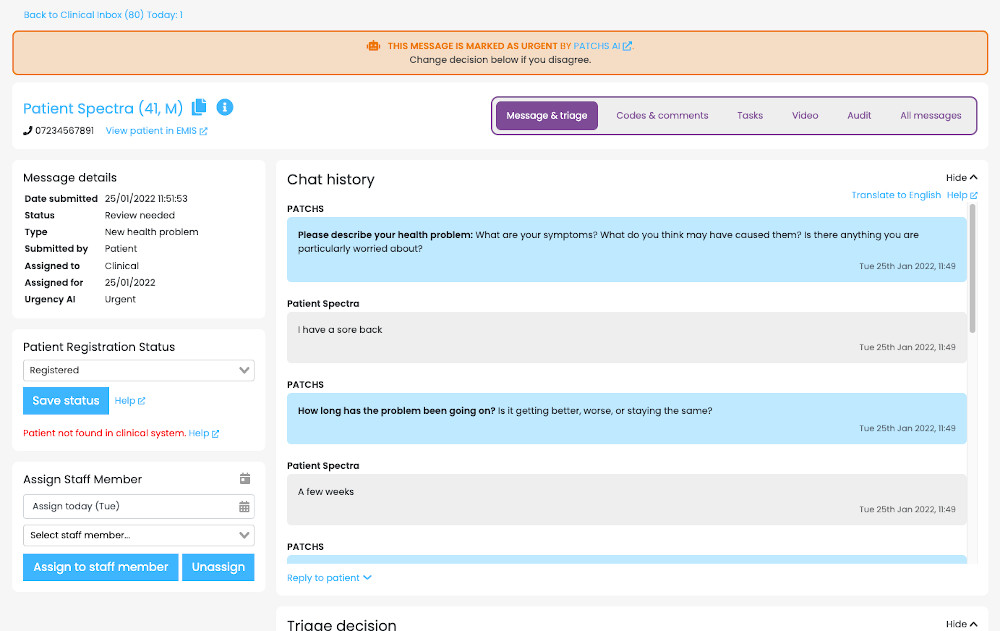
Task: Click the phone icon by the patient number
Action: (27, 131)
